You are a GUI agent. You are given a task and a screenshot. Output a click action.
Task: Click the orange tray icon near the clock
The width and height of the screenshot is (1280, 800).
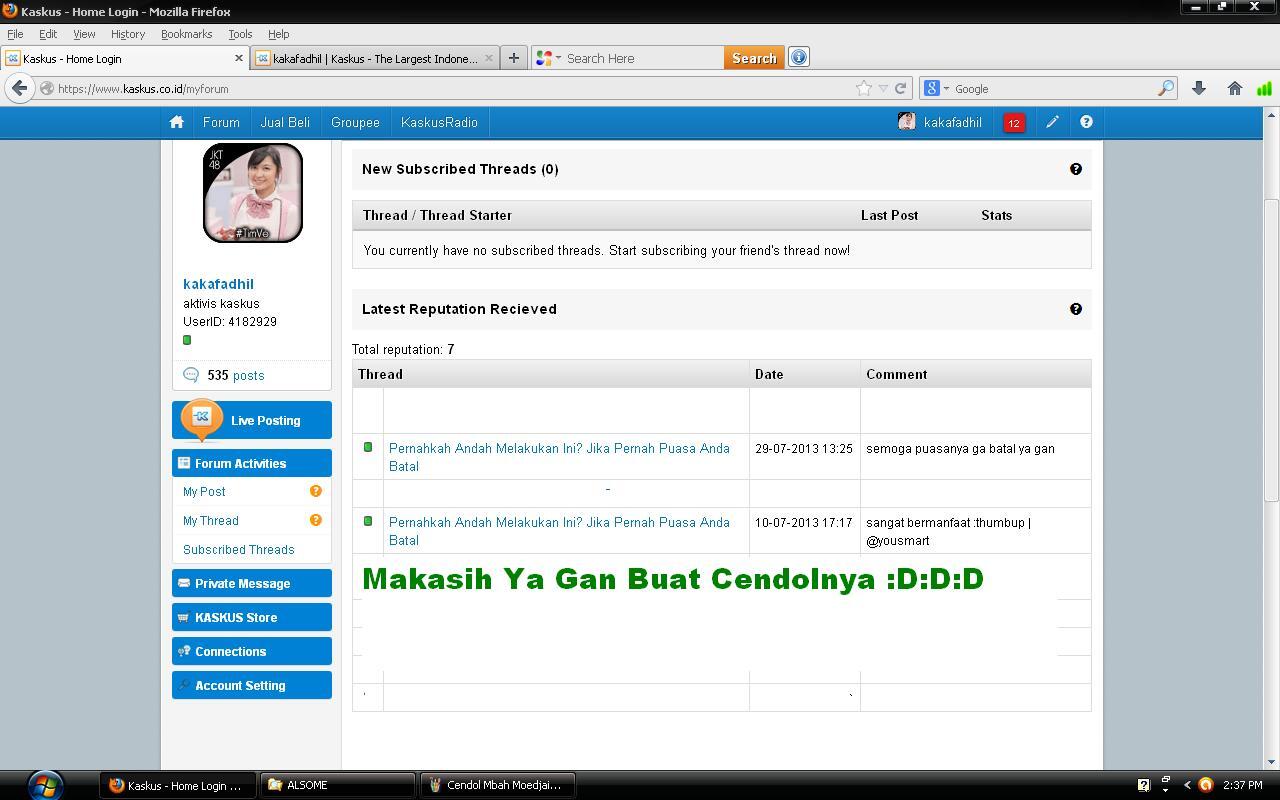click(x=1206, y=785)
